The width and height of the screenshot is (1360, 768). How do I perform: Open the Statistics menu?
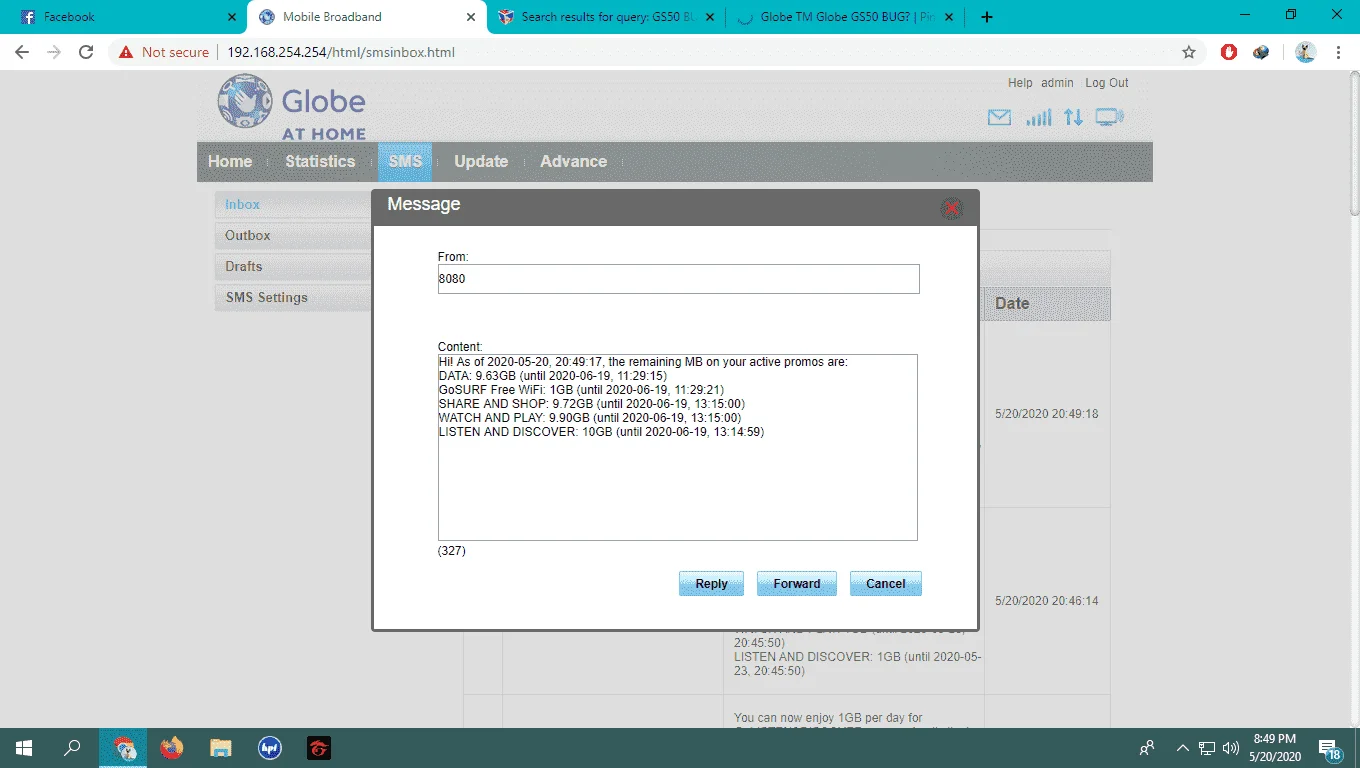pos(320,161)
